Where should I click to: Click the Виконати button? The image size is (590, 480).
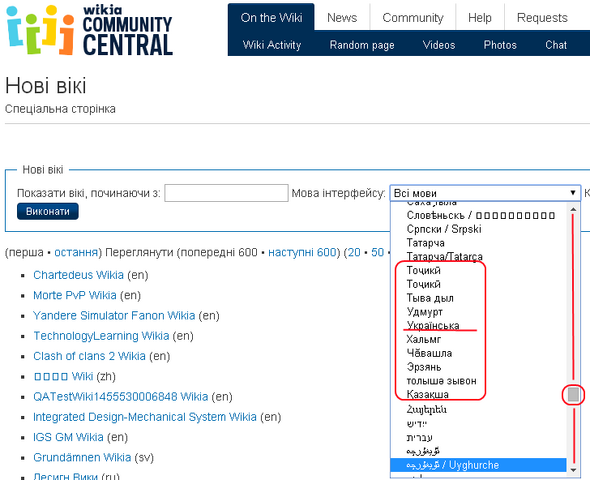coord(48,211)
